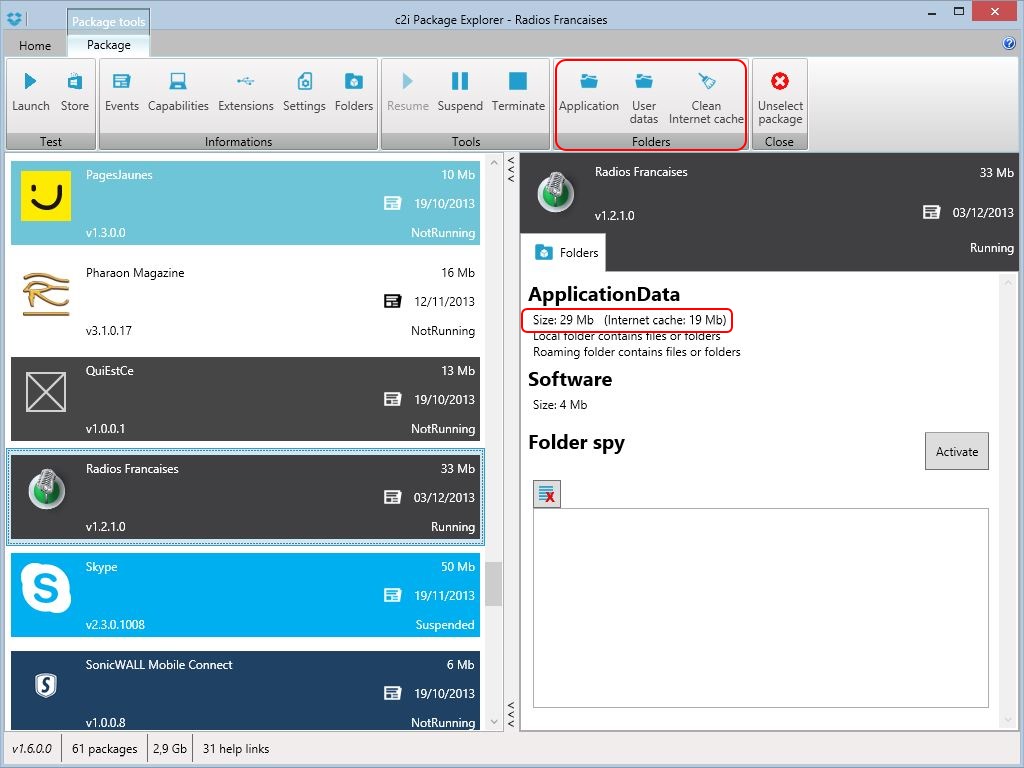Screen dimensions: 1024x768
Task: Select the Package ribbon tab
Action: point(108,44)
